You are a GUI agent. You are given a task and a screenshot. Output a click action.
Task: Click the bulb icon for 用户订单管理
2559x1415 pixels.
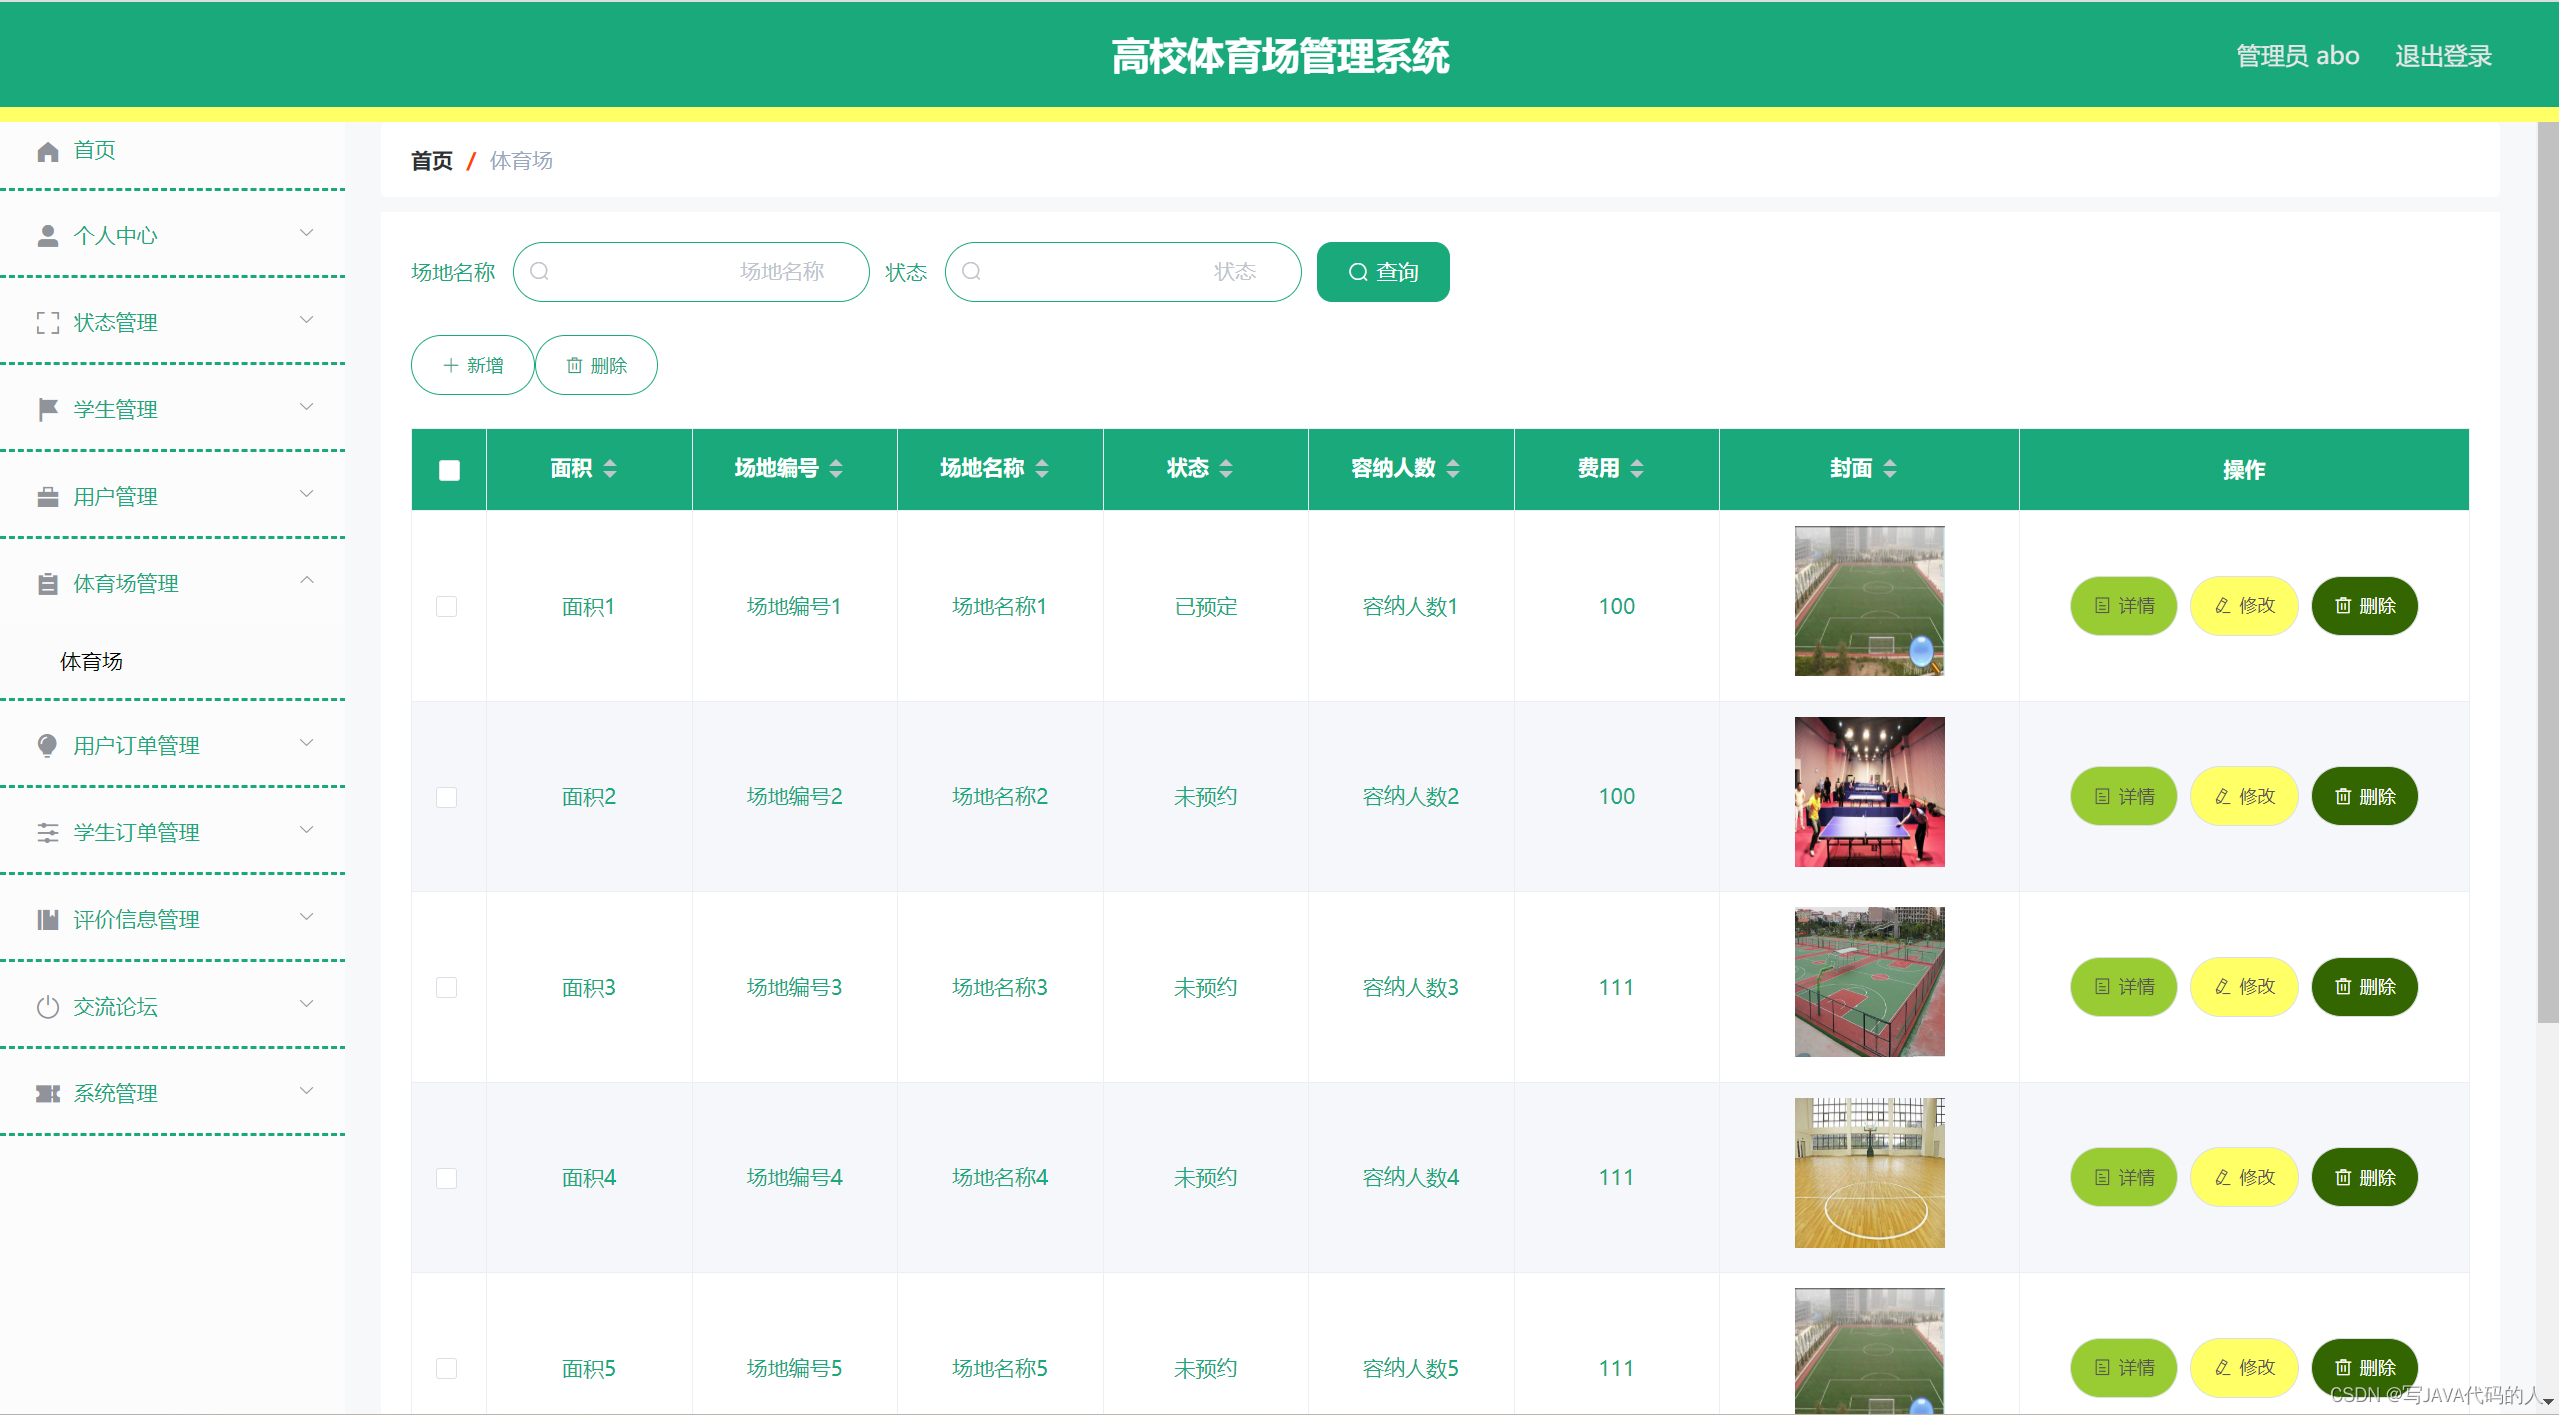coord(47,746)
